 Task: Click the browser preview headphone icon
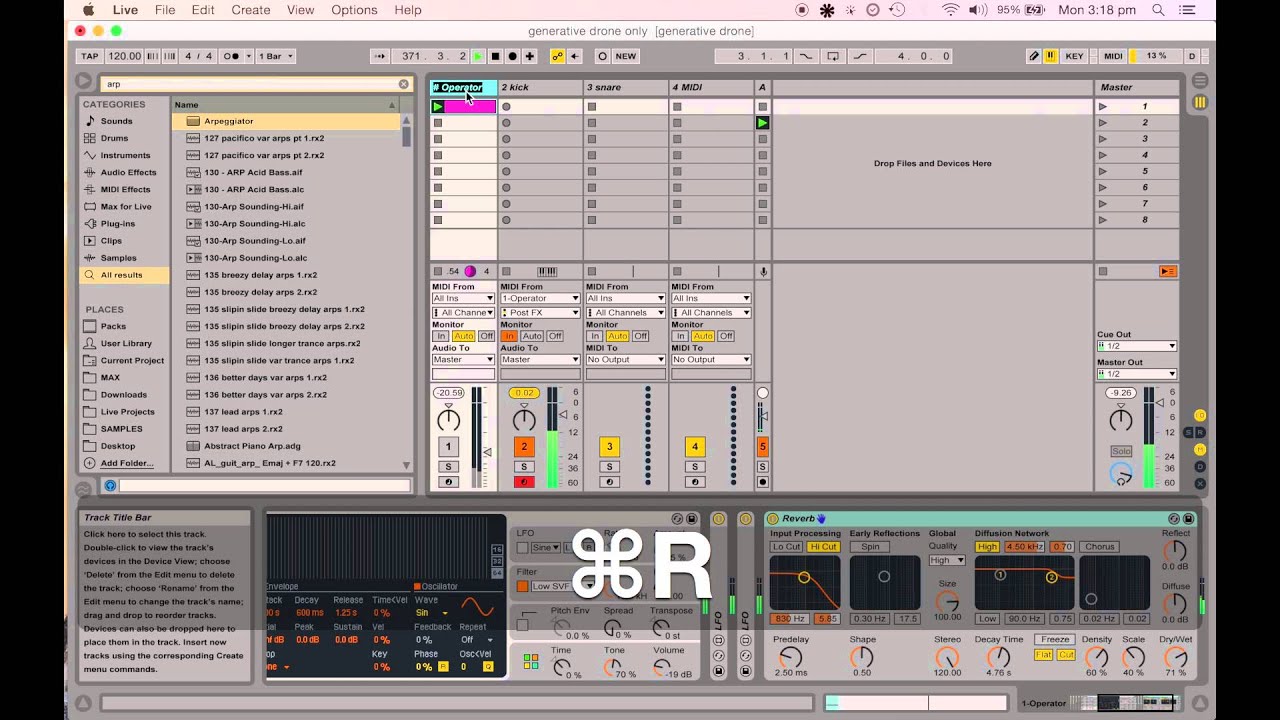click(110, 485)
